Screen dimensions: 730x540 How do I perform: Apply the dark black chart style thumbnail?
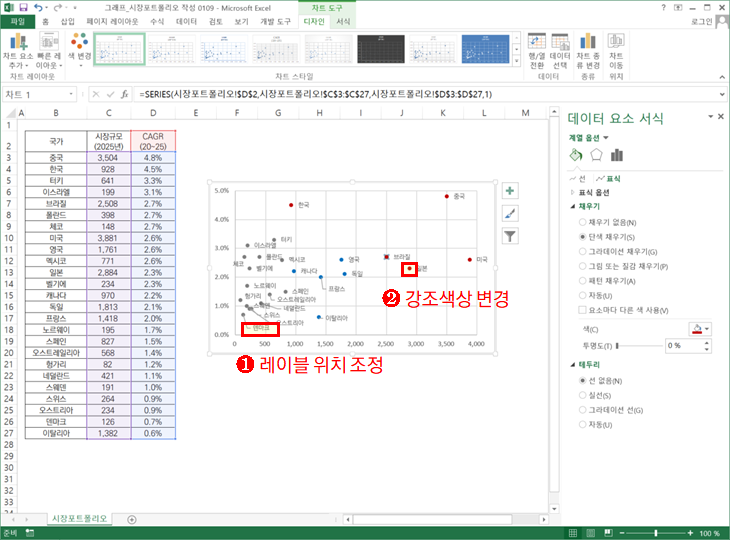pyautogui.click(x=381, y=49)
